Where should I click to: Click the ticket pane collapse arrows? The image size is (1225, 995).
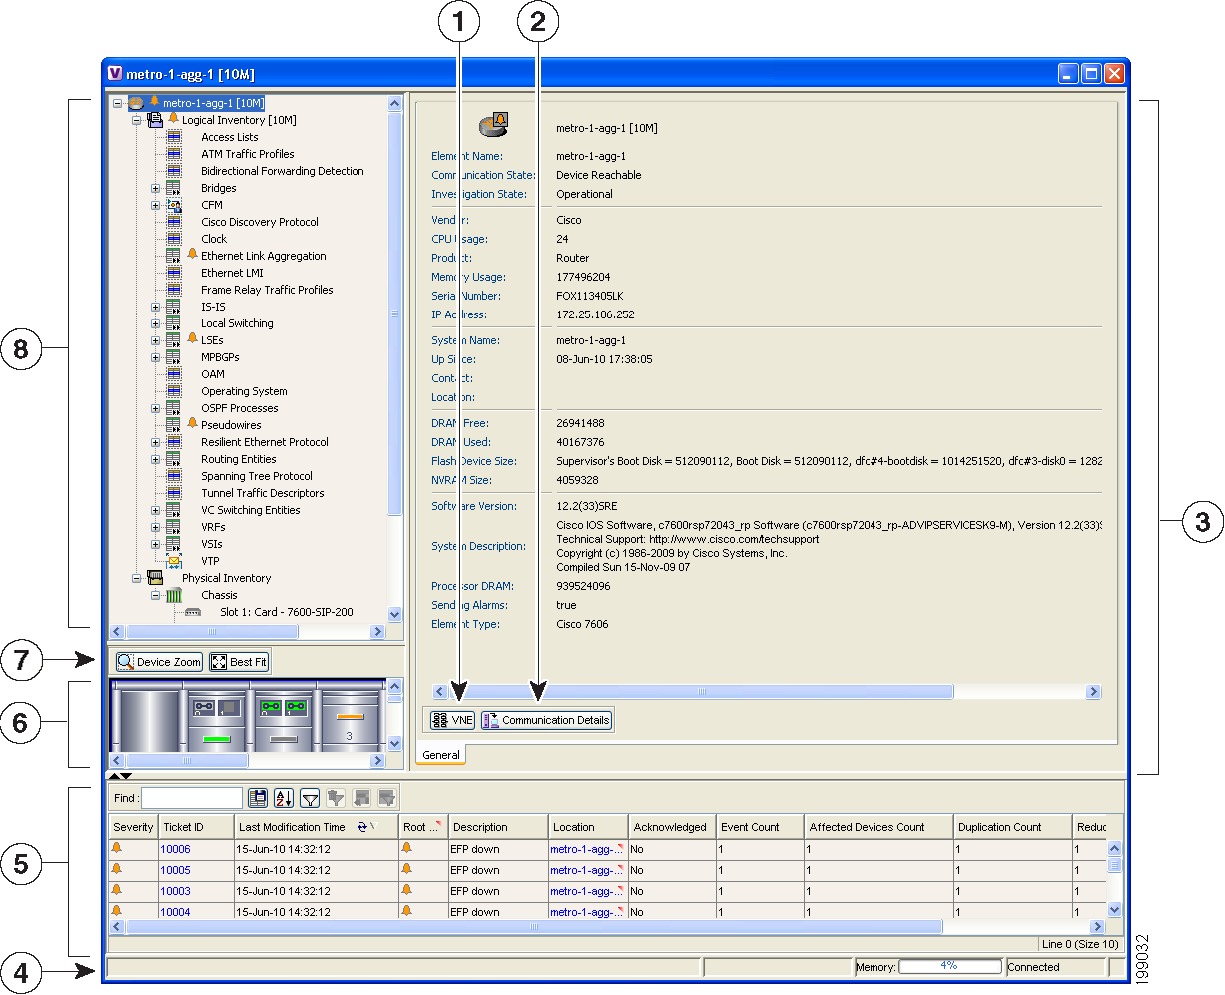pyautogui.click(x=119, y=776)
